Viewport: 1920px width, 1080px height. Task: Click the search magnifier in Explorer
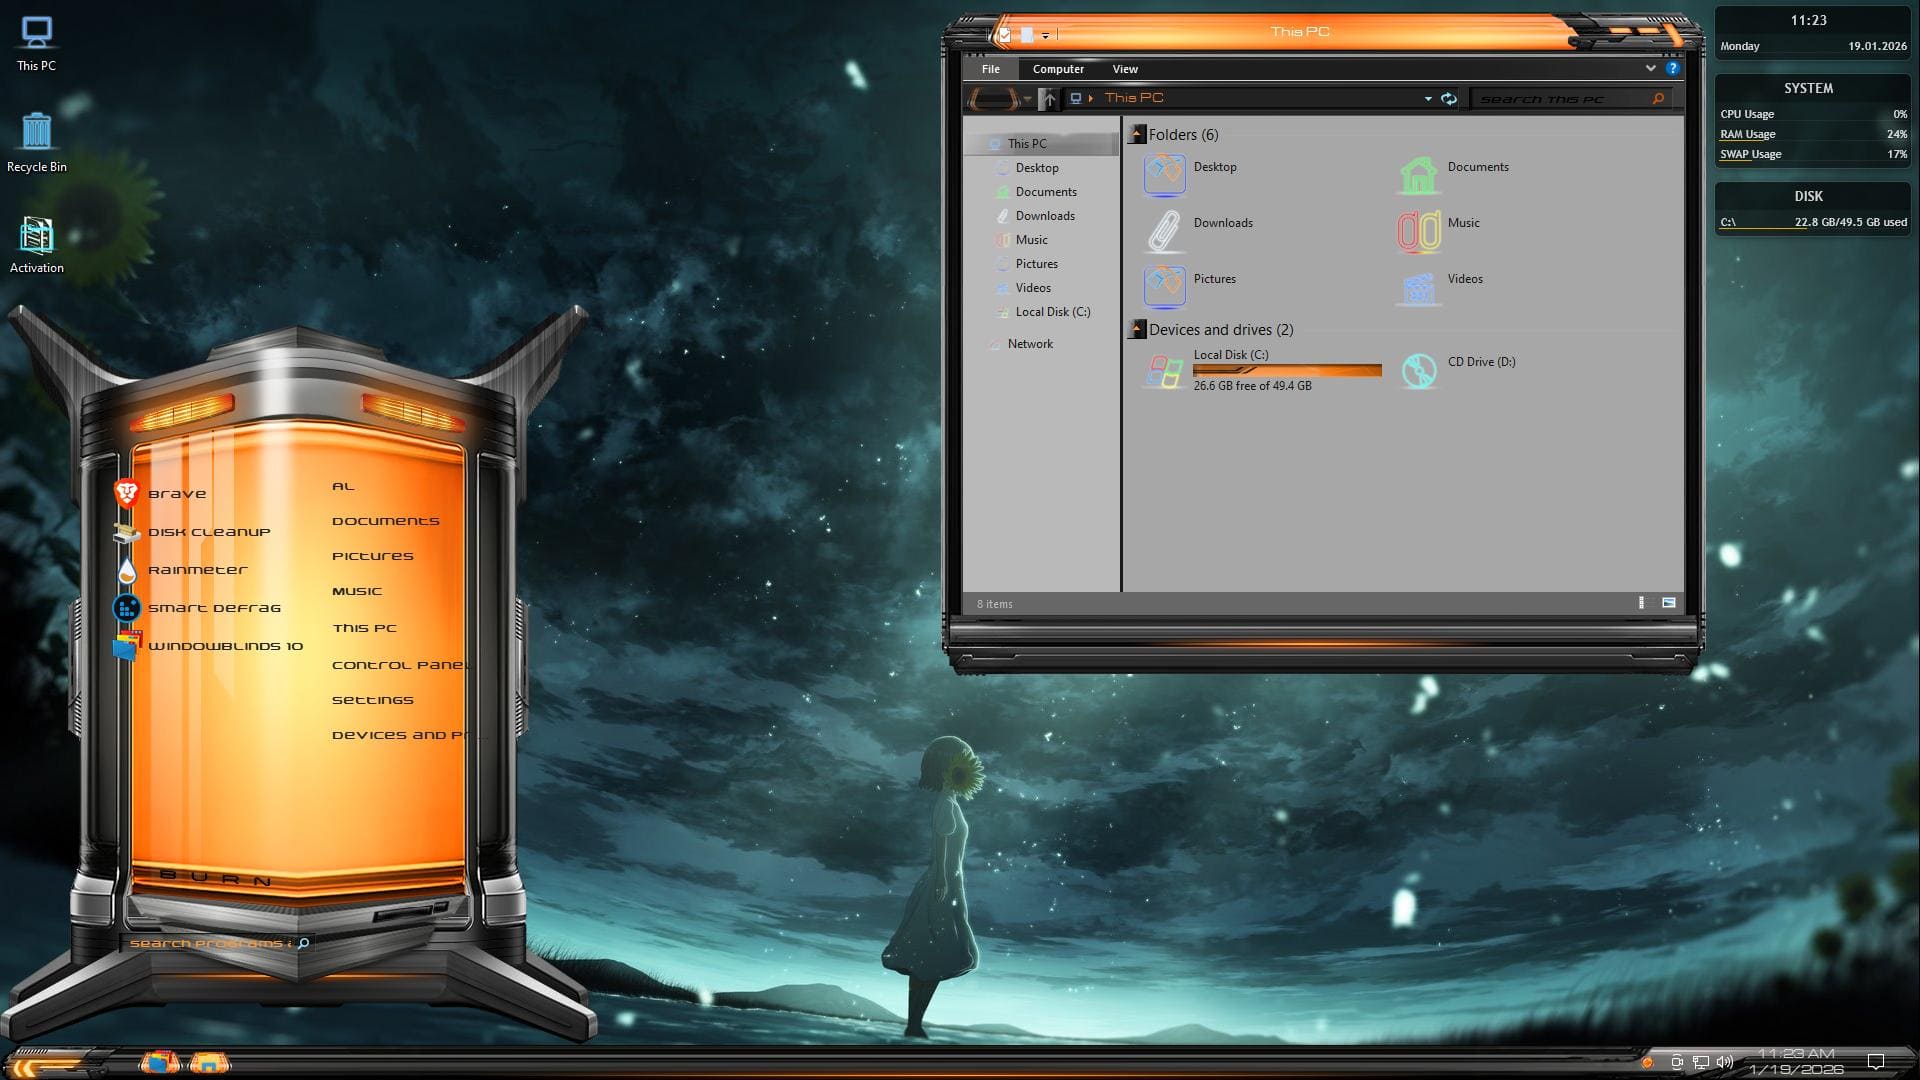click(x=1658, y=98)
